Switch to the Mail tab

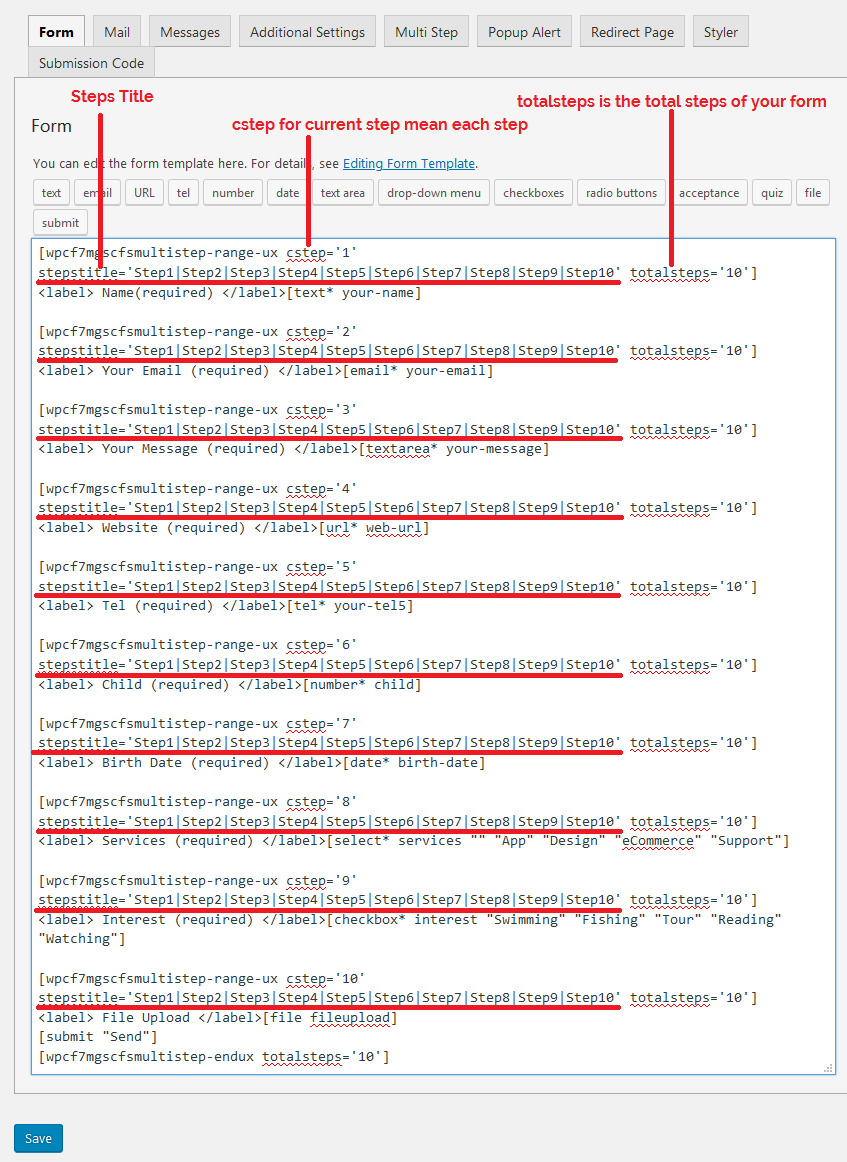pyautogui.click(x=116, y=31)
